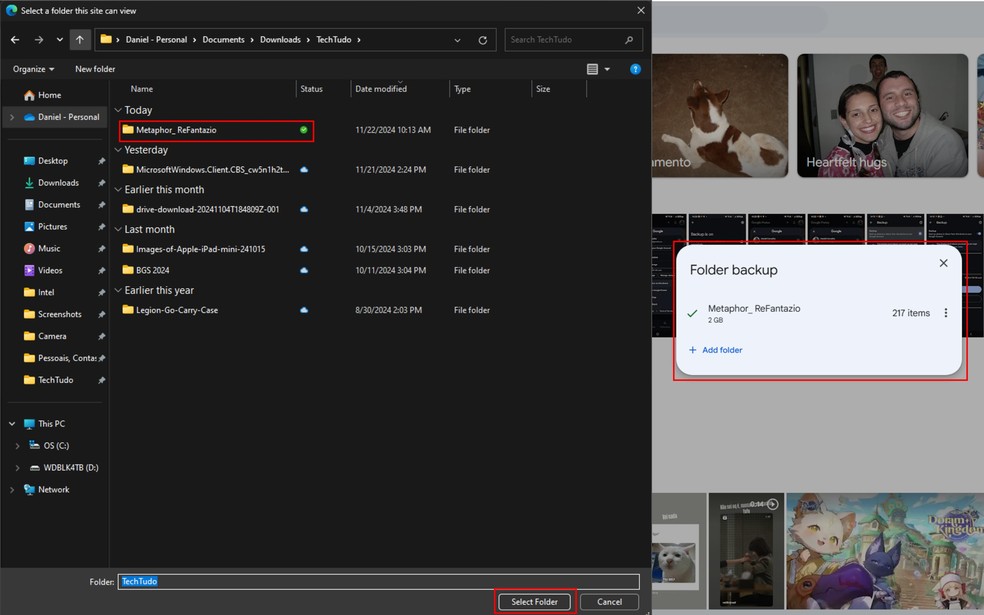Select the Metaphor_ ReFantazio folder
This screenshot has height=615, width=984.
[176, 130]
